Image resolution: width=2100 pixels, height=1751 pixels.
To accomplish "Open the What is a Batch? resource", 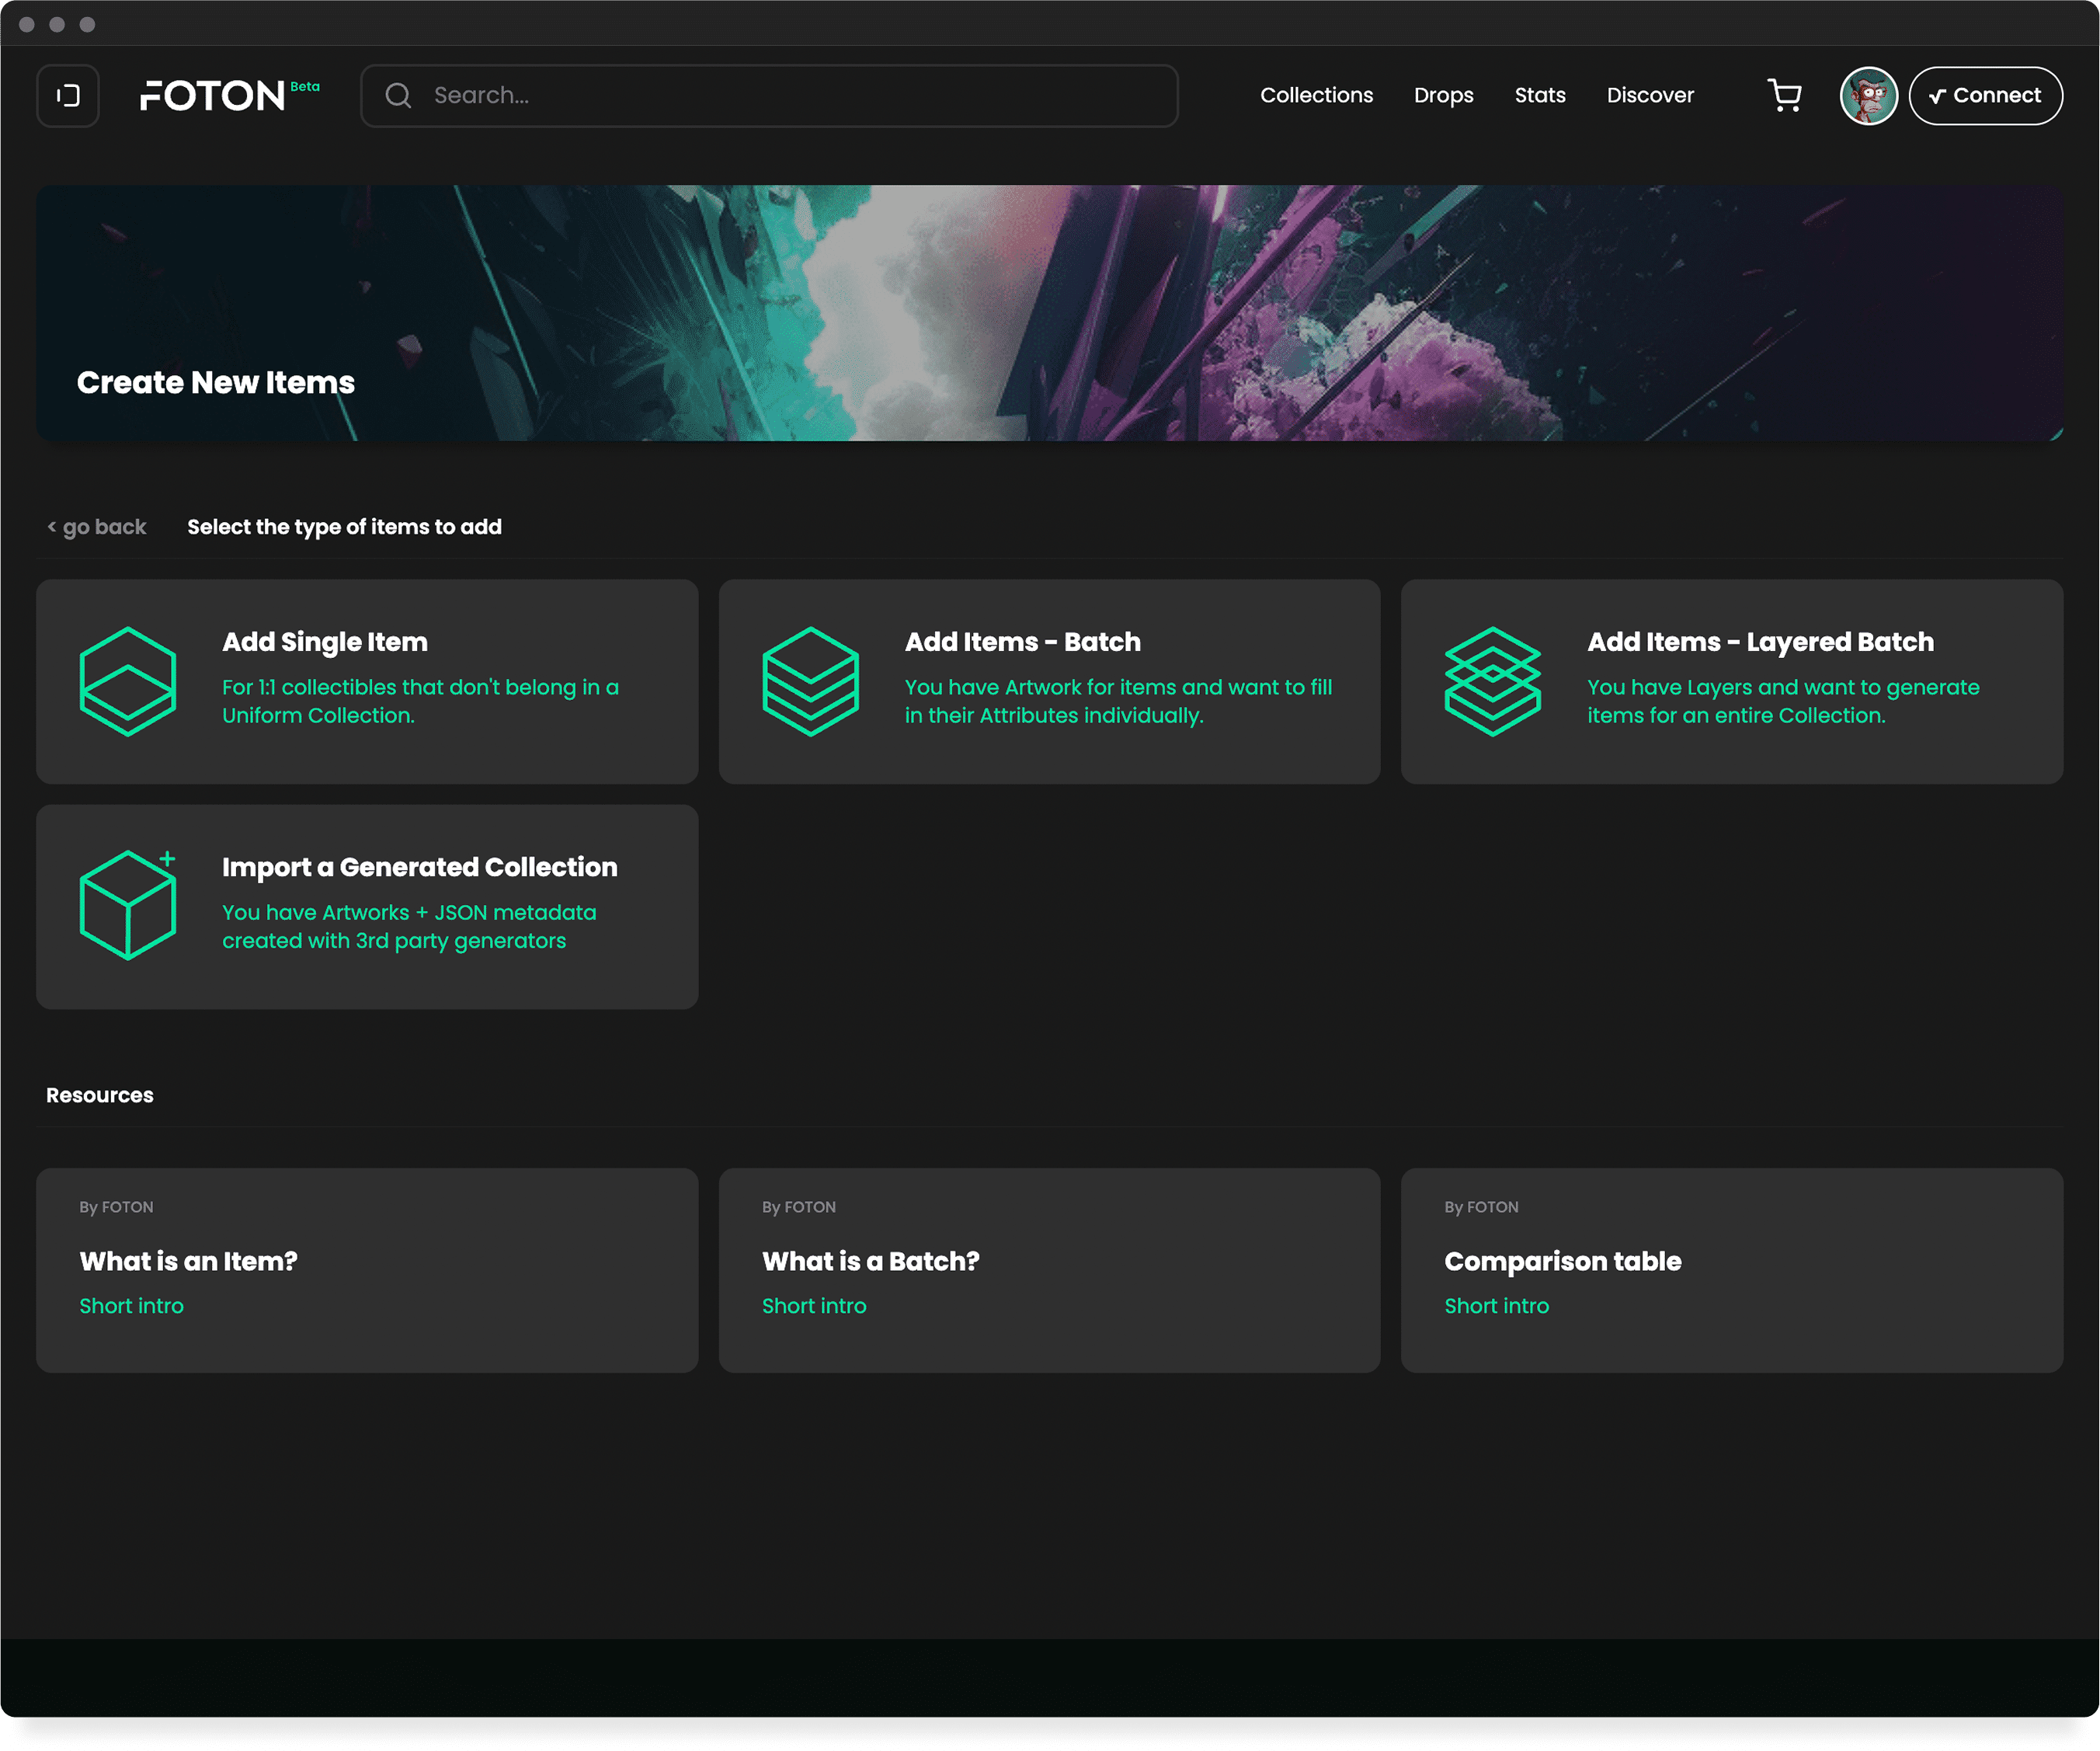I will (x=870, y=1261).
